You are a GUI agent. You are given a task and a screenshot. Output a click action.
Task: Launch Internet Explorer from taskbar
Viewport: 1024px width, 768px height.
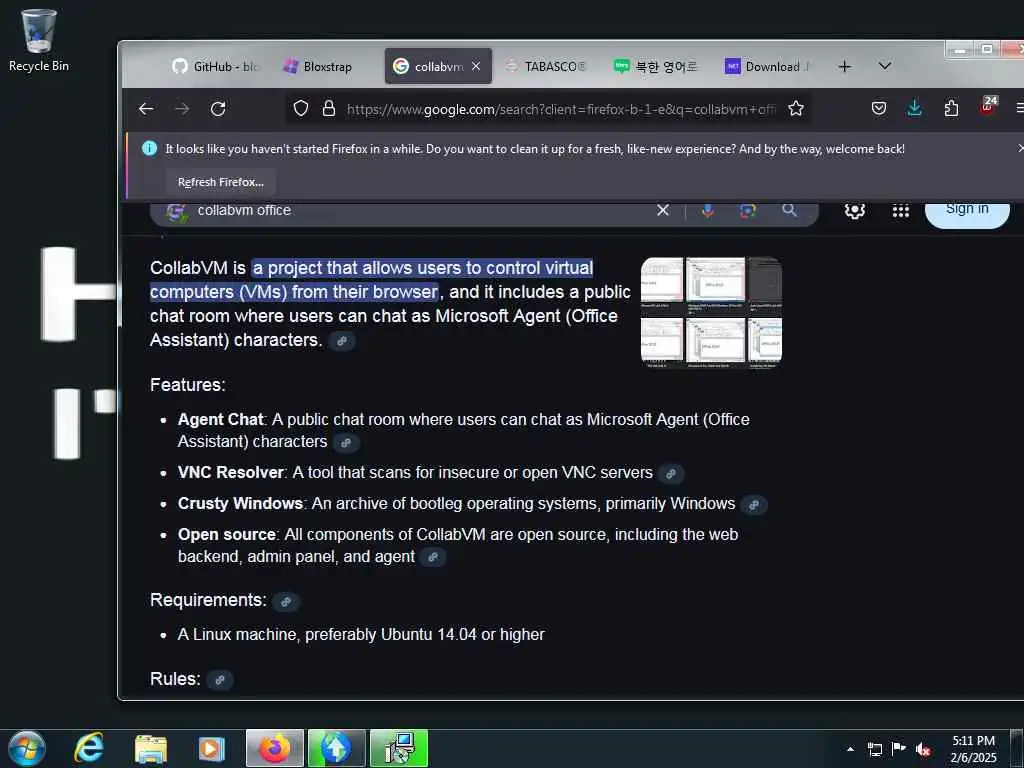tap(89, 748)
